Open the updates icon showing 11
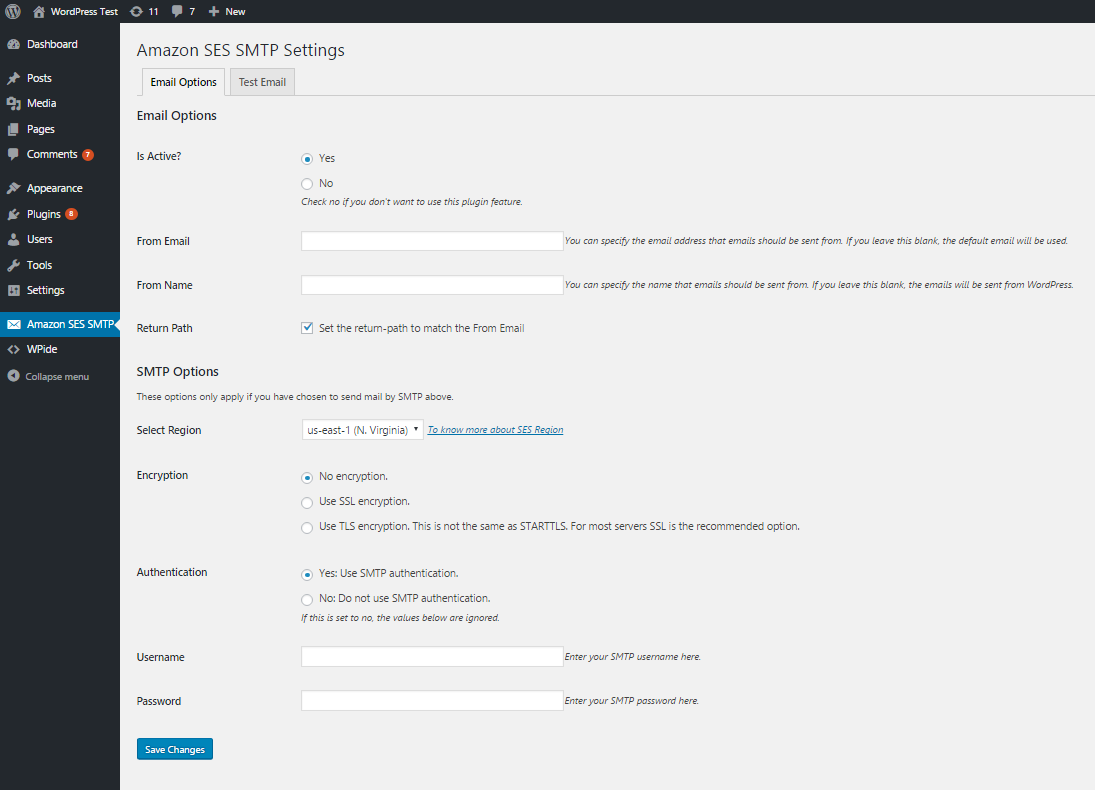The height and width of the screenshot is (790, 1095). coord(136,11)
